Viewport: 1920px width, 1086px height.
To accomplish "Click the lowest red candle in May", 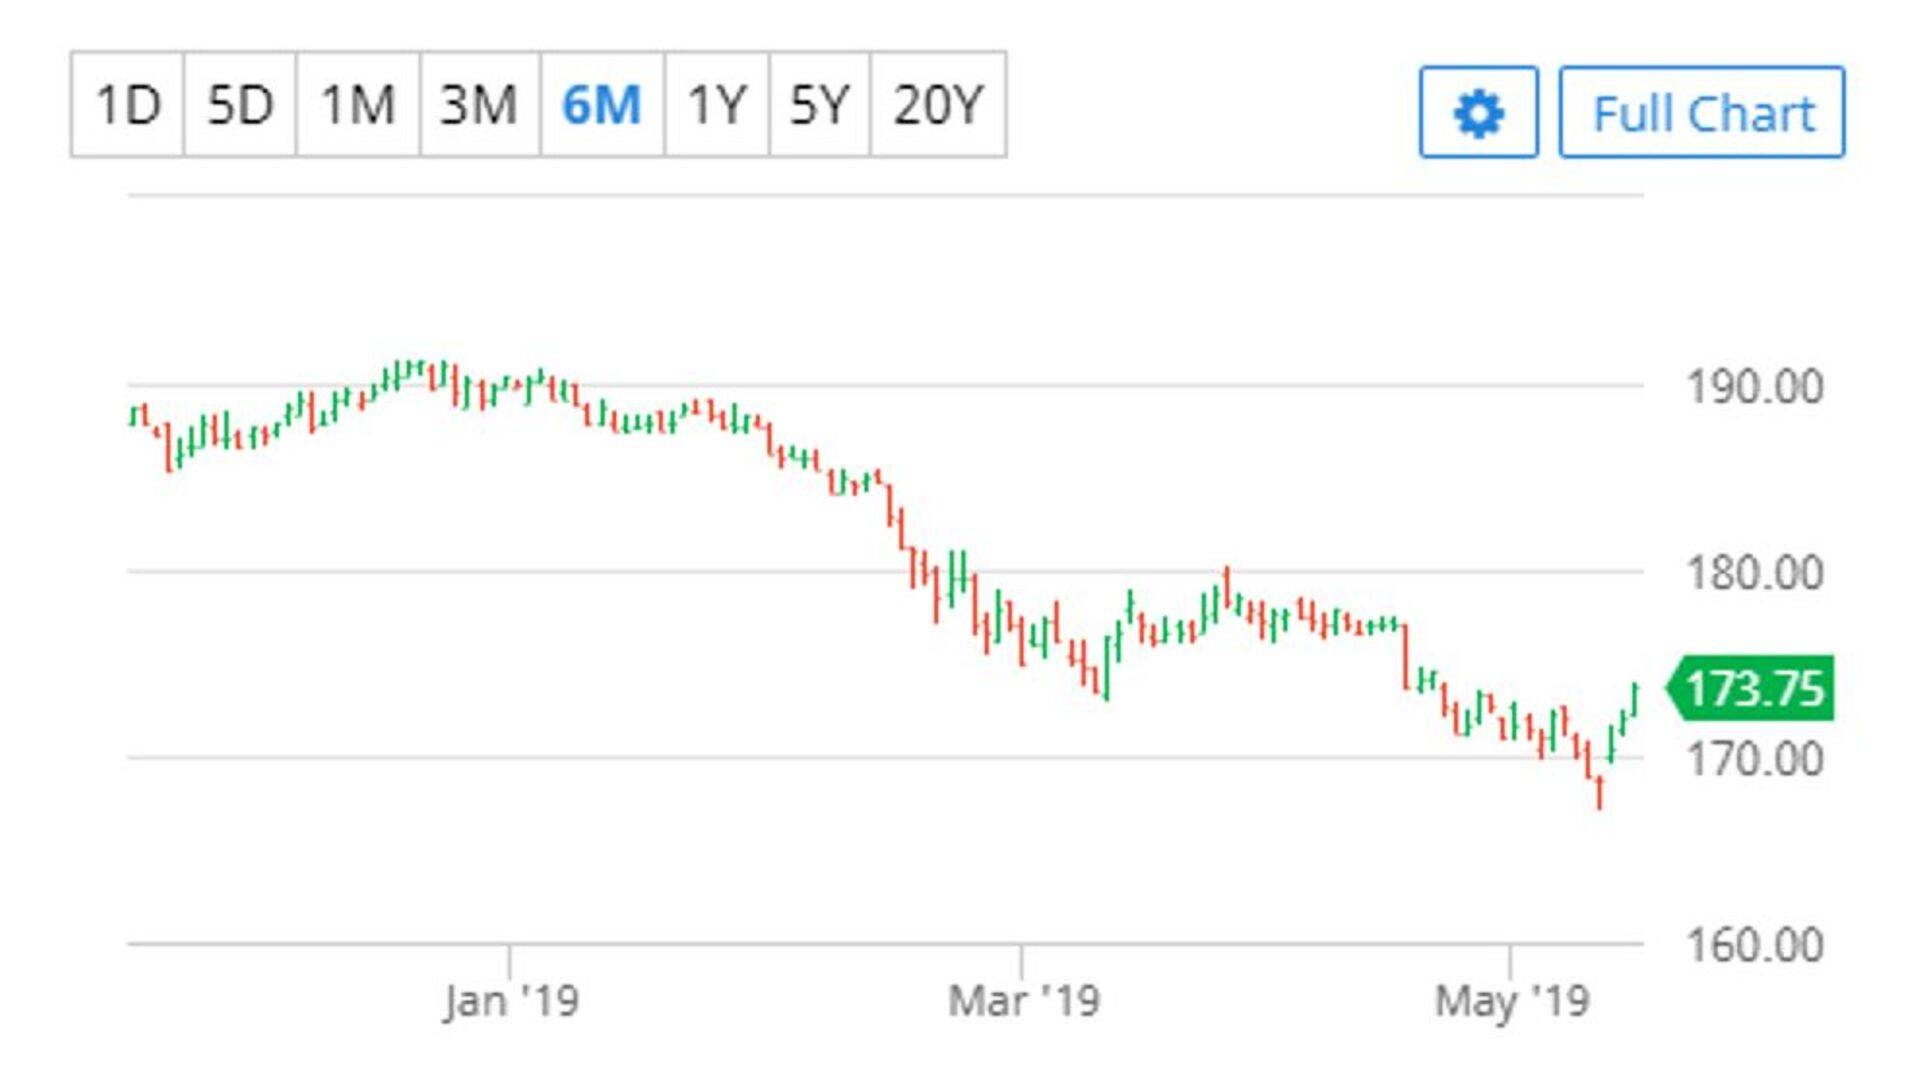I will pyautogui.click(x=1600, y=793).
